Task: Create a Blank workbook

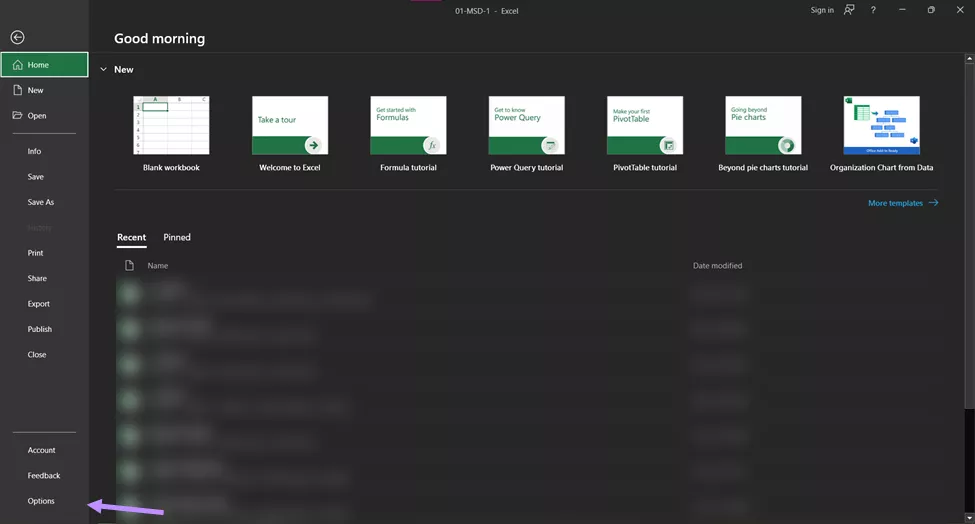Action: coord(171,126)
